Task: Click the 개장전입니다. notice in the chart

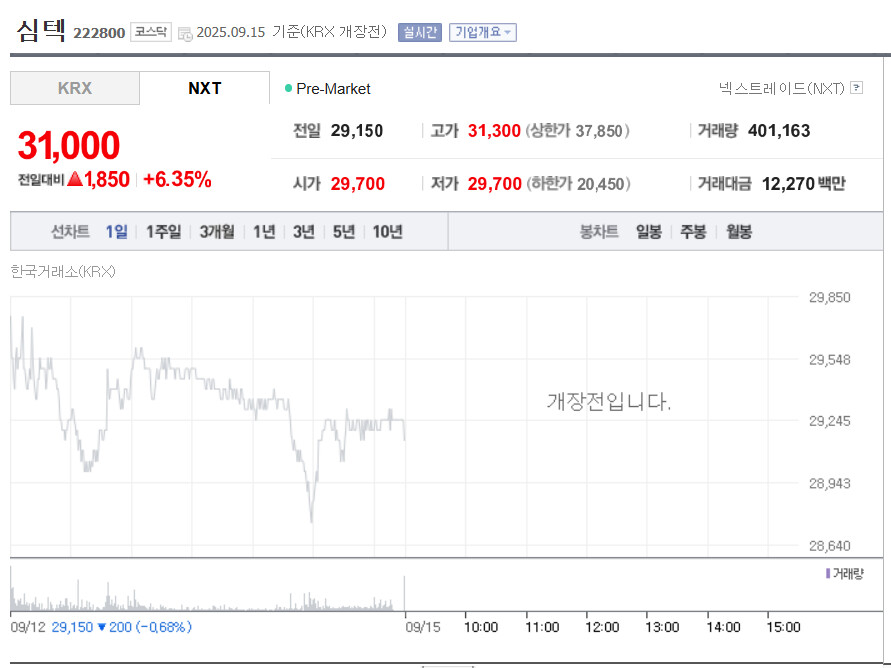Action: click(x=609, y=402)
